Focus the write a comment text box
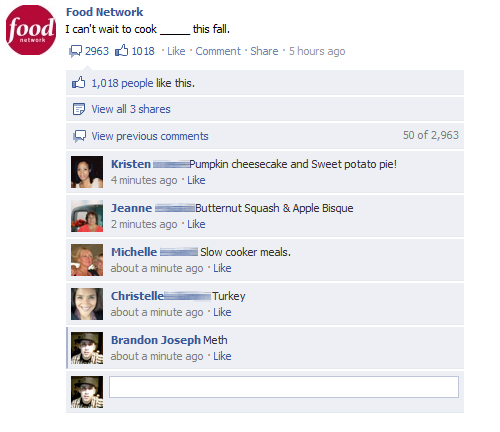Viewport: 500px width, 432px height. coord(284,387)
